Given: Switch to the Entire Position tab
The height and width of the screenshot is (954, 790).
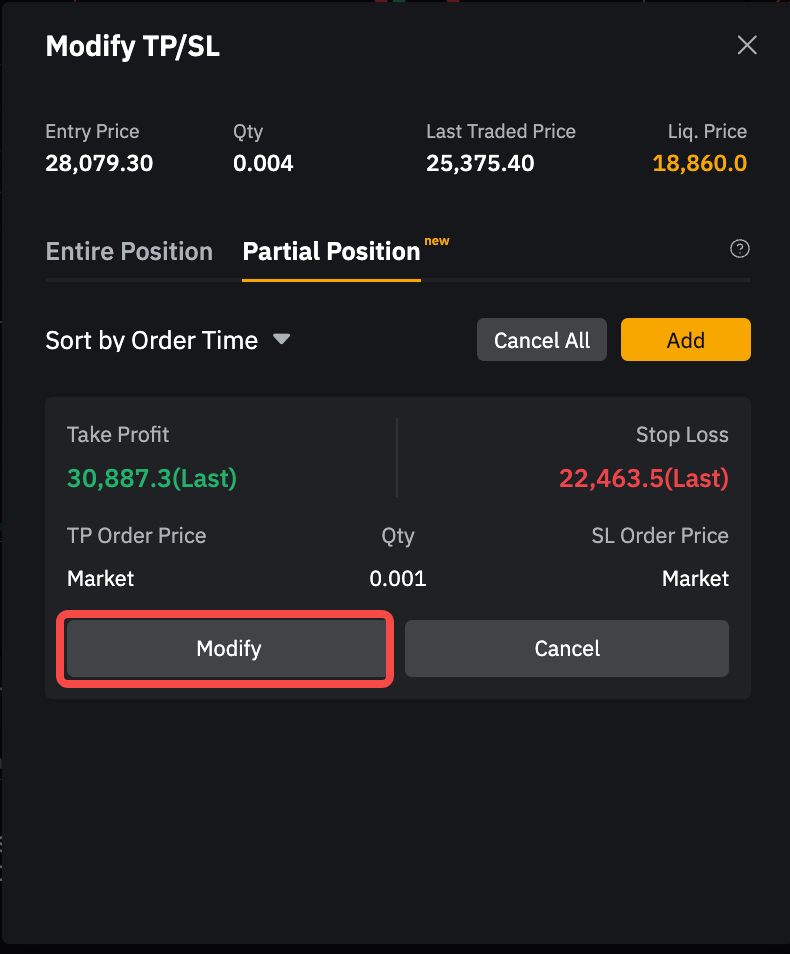Looking at the screenshot, I should (x=129, y=251).
